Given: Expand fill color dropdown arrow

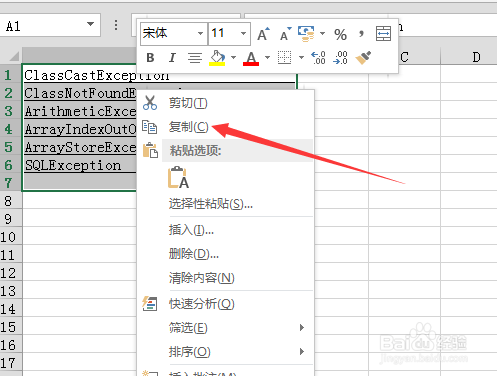Looking at the screenshot, I should point(233,58).
